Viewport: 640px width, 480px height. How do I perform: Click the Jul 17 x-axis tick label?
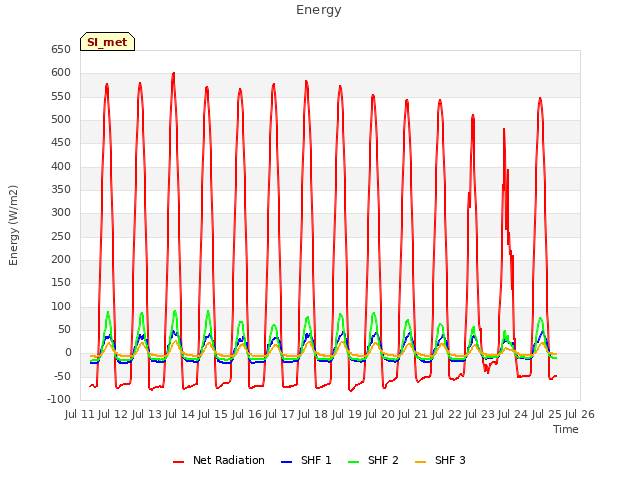[x=280, y=415]
